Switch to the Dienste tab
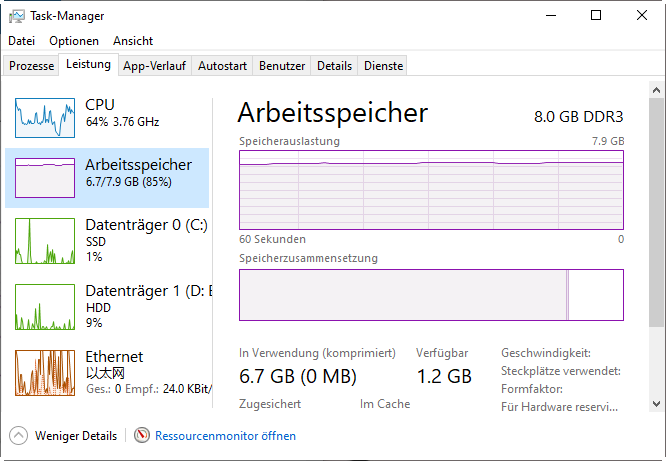Image resolution: width=666 pixels, height=461 pixels. click(384, 66)
